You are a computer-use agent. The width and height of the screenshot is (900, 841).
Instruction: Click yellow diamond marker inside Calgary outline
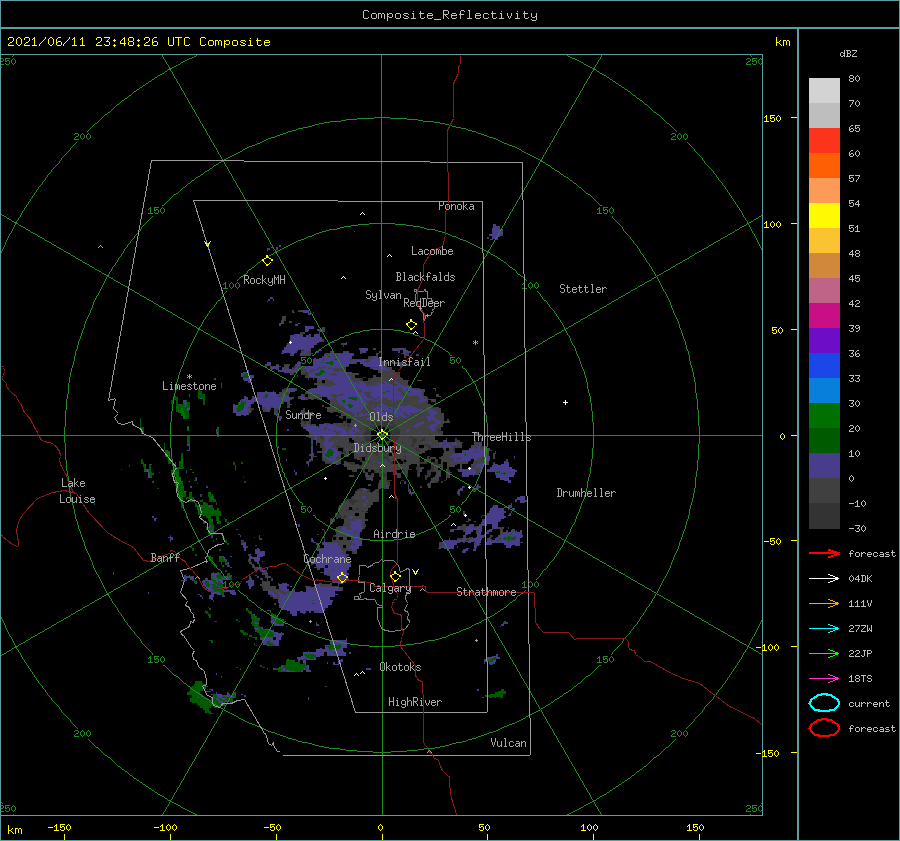(x=395, y=576)
